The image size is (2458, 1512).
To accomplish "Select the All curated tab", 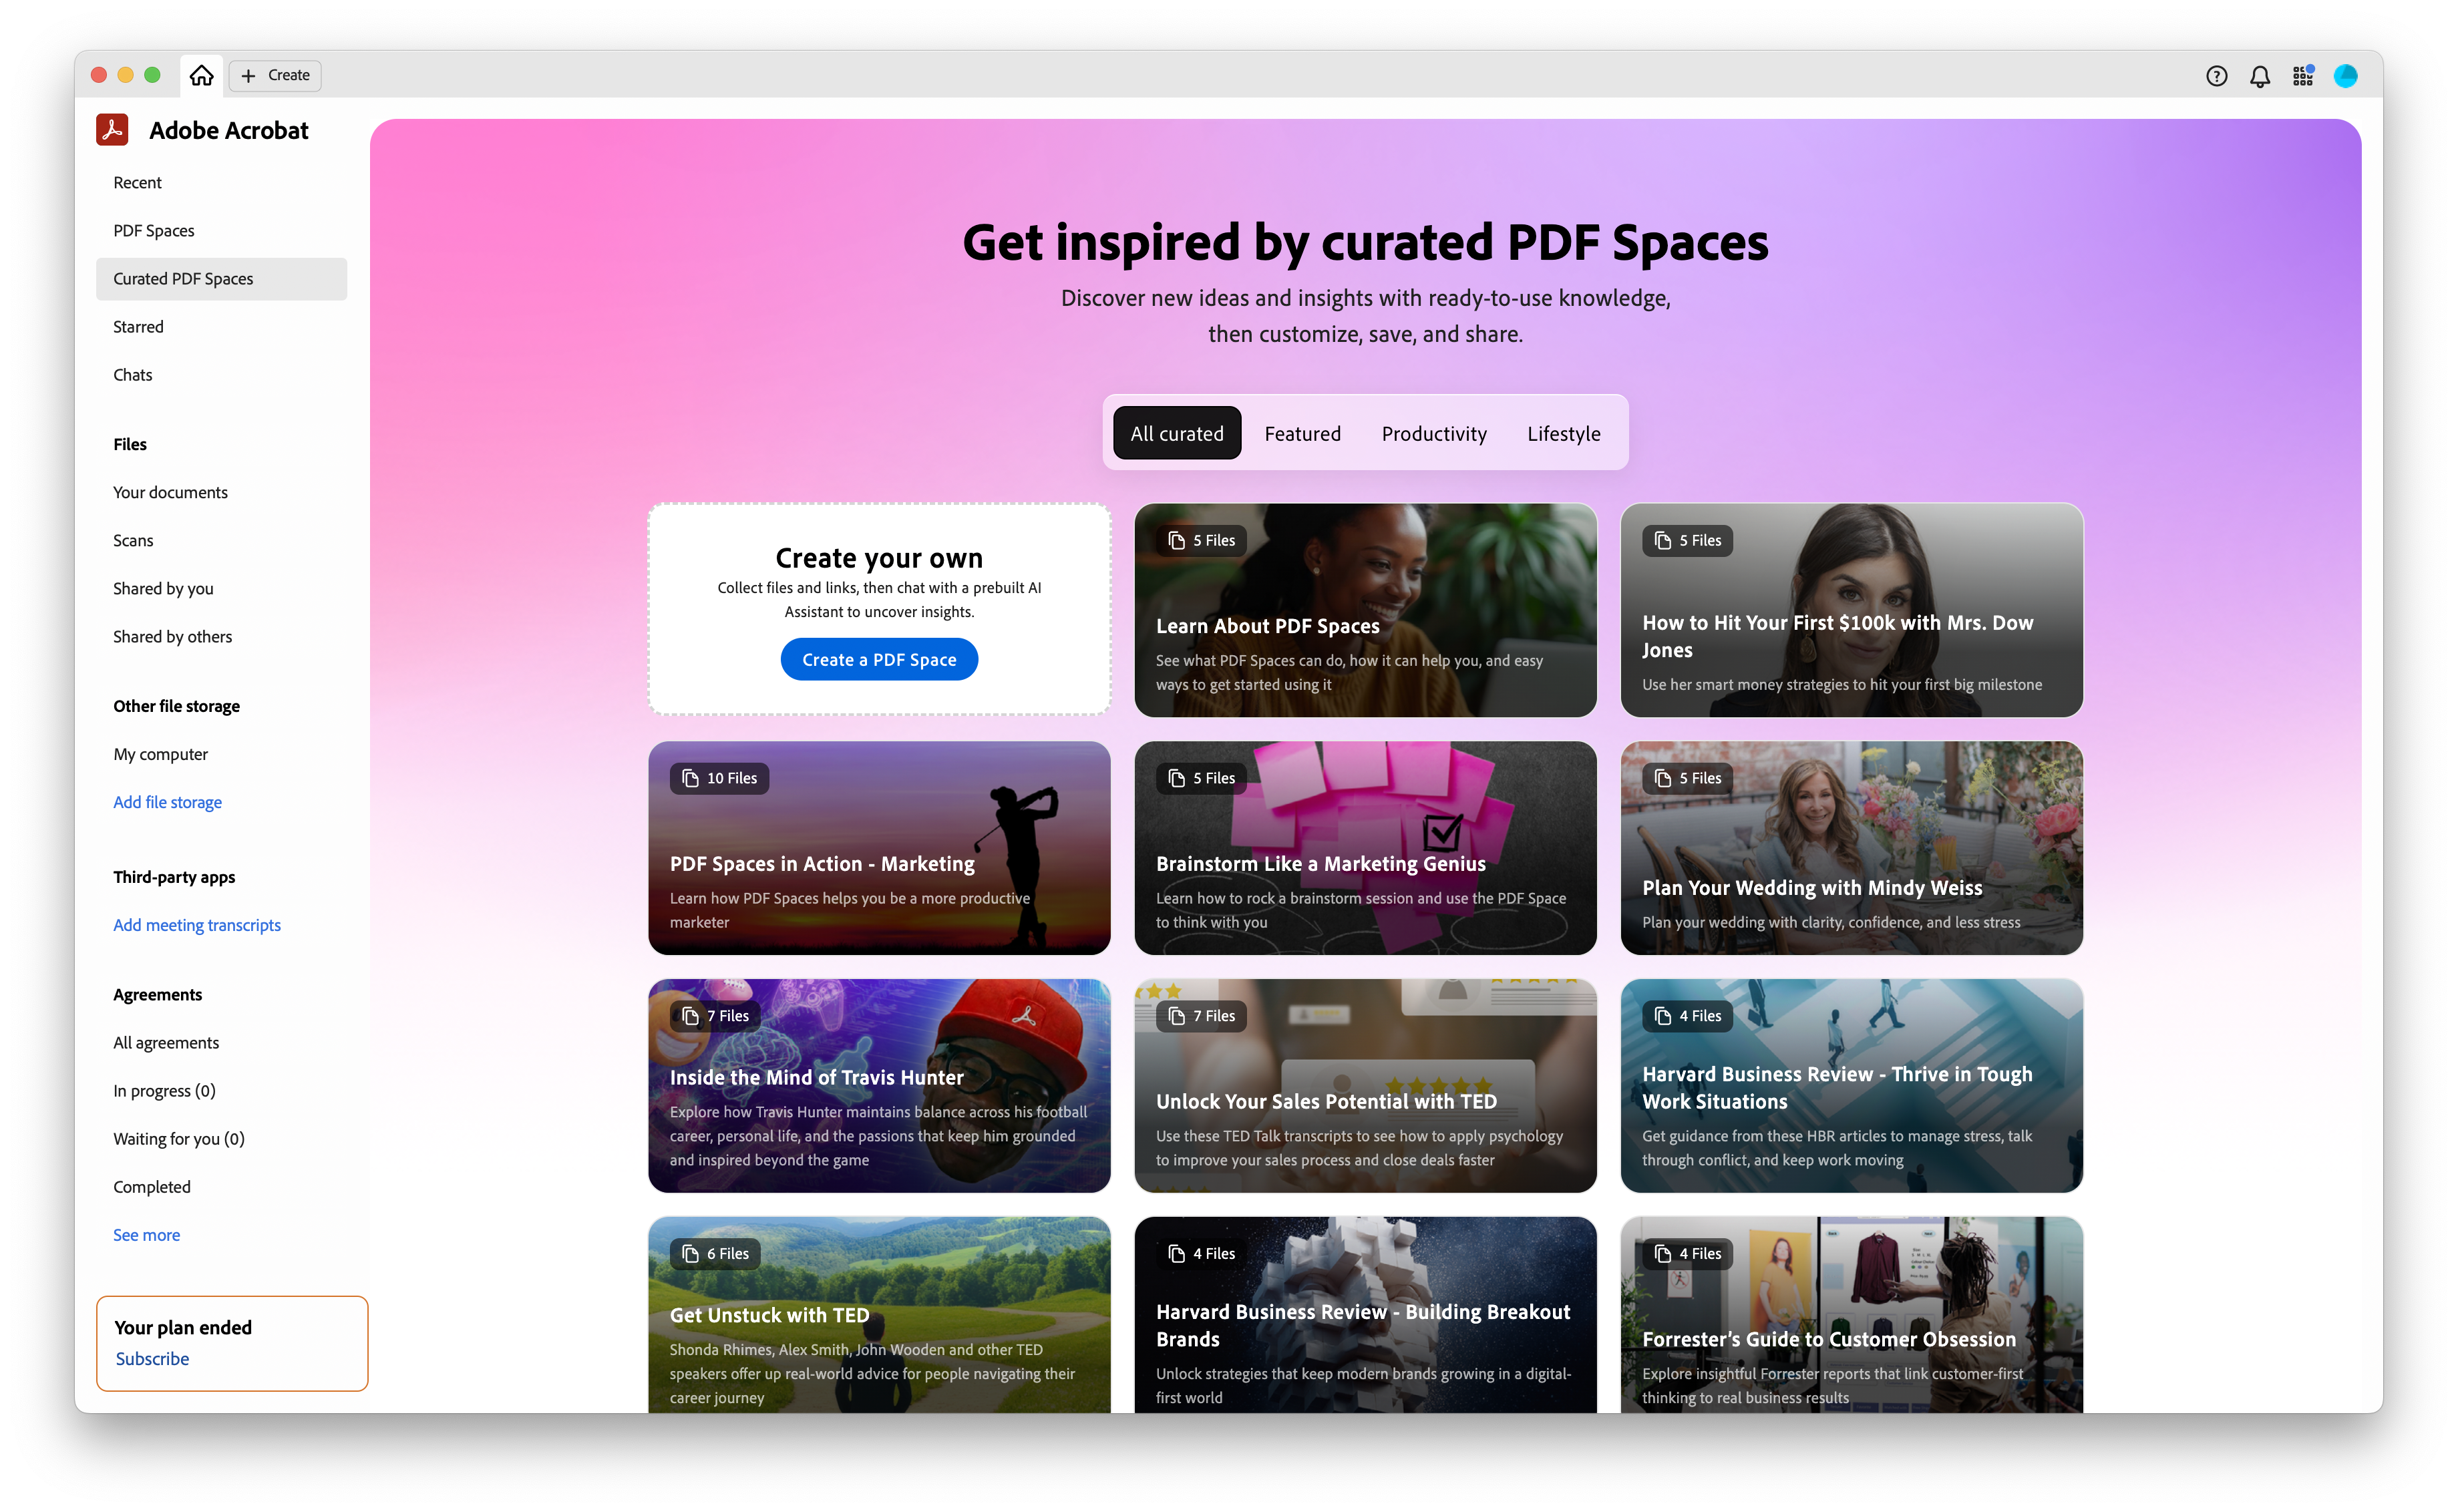I will 1177,434.
